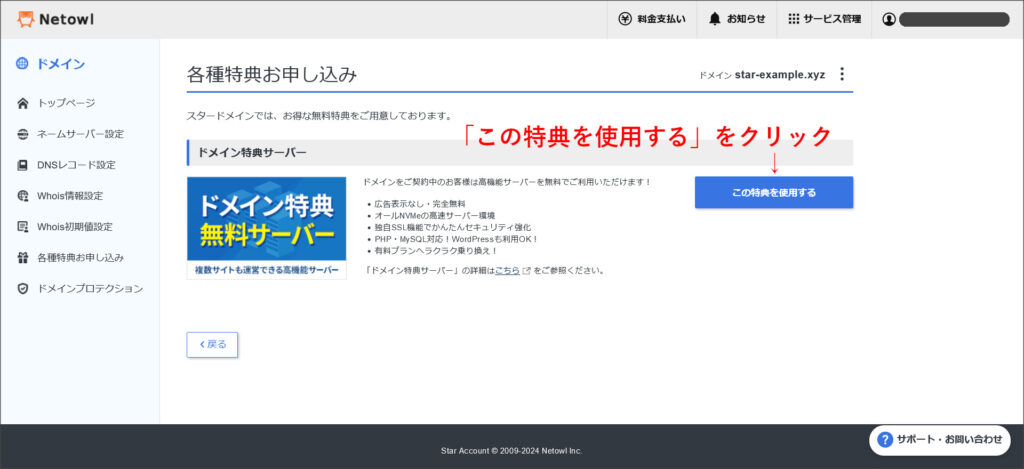Click the star-example.xyz domain name
The width and height of the screenshot is (1024, 469).
pyautogui.click(x=780, y=74)
